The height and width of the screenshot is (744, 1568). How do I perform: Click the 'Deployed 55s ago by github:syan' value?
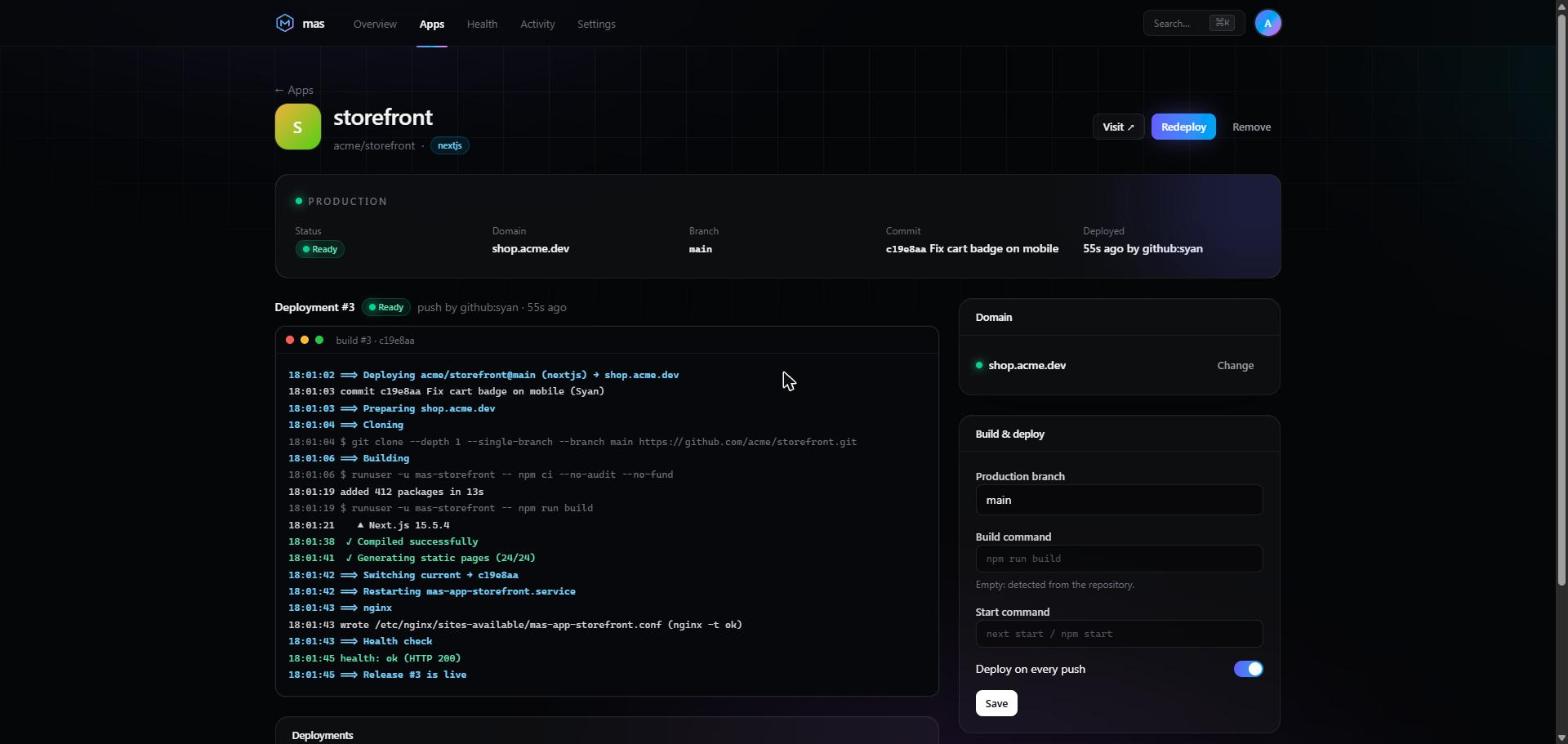click(x=1143, y=249)
